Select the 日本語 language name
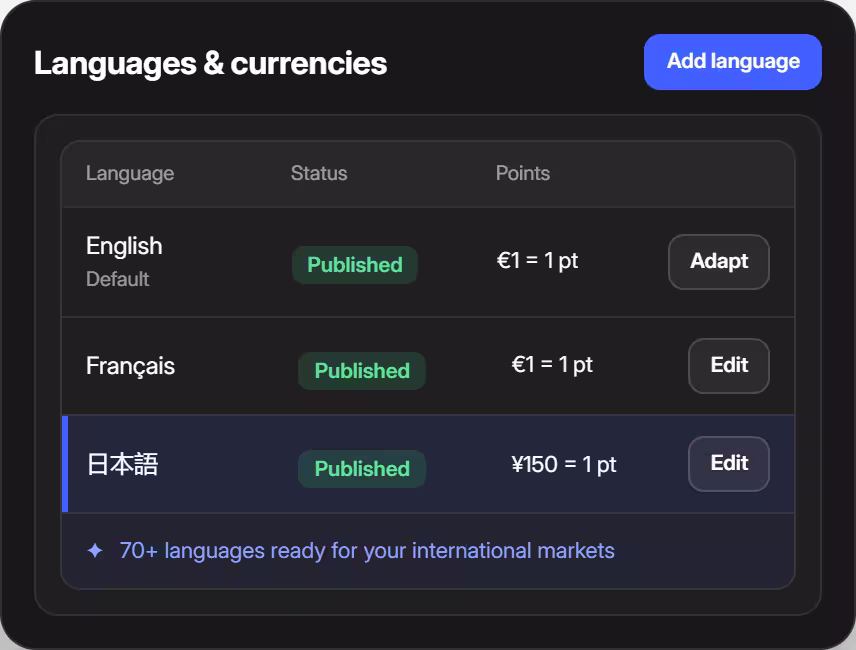Viewport: 856px width, 650px height. click(x=122, y=464)
